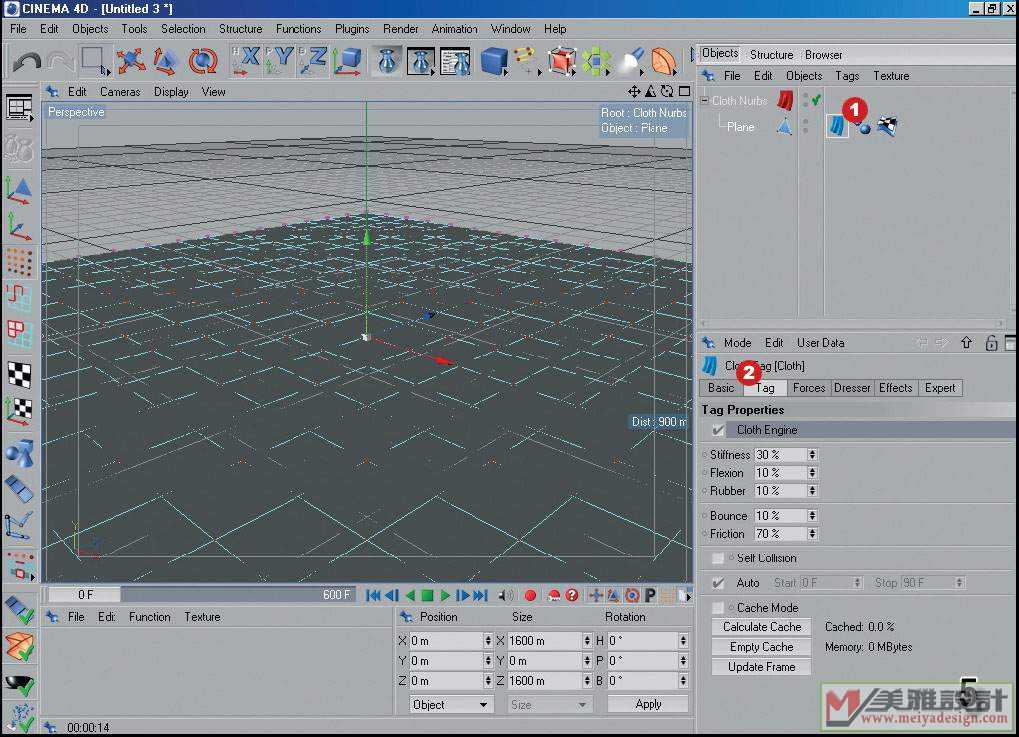Screen dimensions: 1019x737
Task: Adjust the Rubber value stepper
Action: coord(812,491)
